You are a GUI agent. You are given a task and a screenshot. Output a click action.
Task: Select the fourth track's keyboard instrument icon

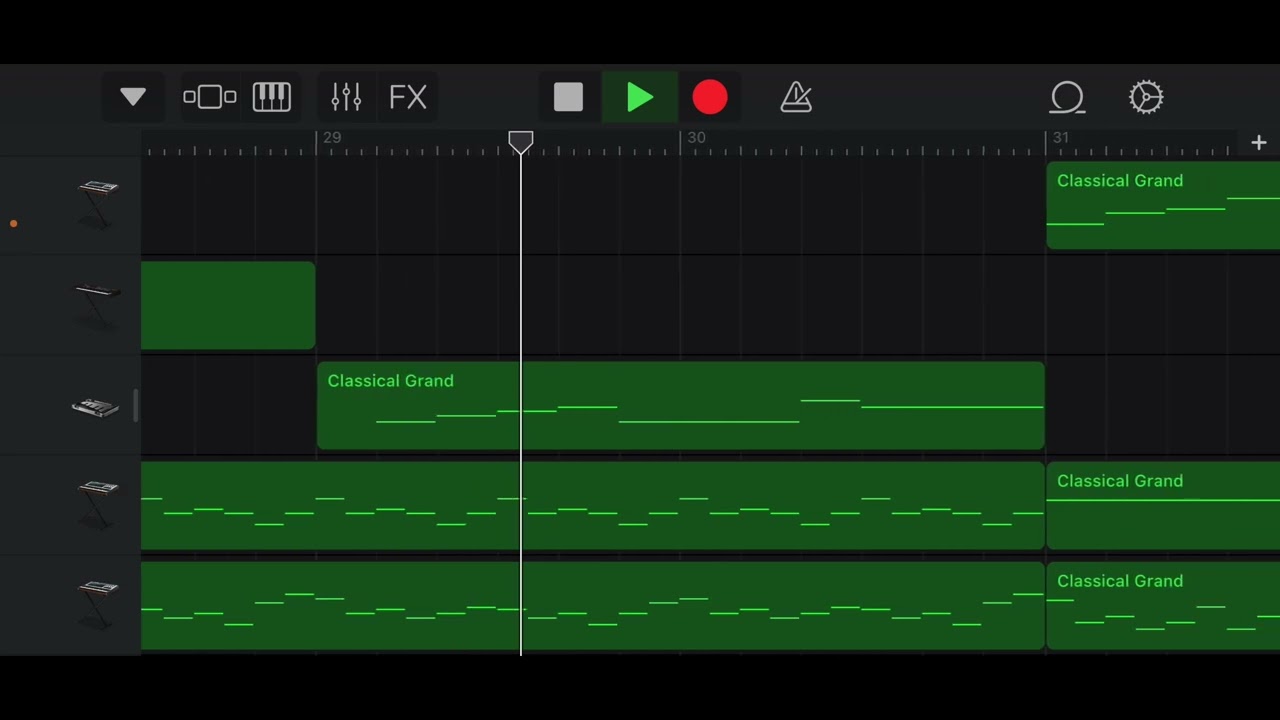click(x=97, y=503)
